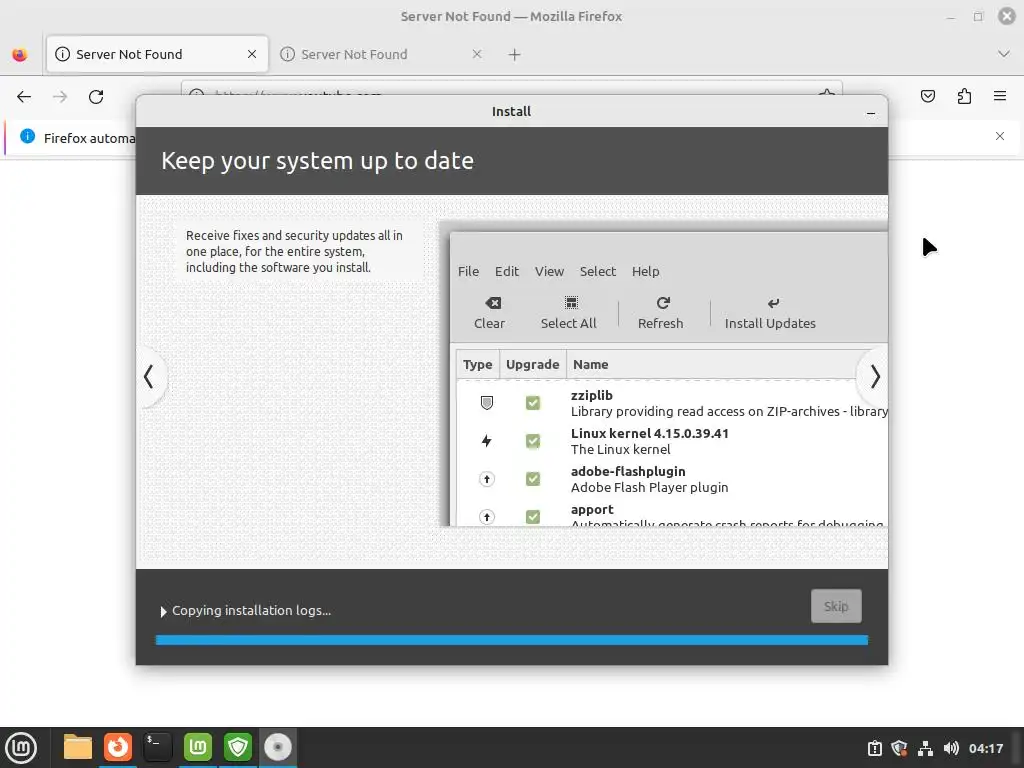Launch the terminal from the taskbar

[x=157, y=747]
